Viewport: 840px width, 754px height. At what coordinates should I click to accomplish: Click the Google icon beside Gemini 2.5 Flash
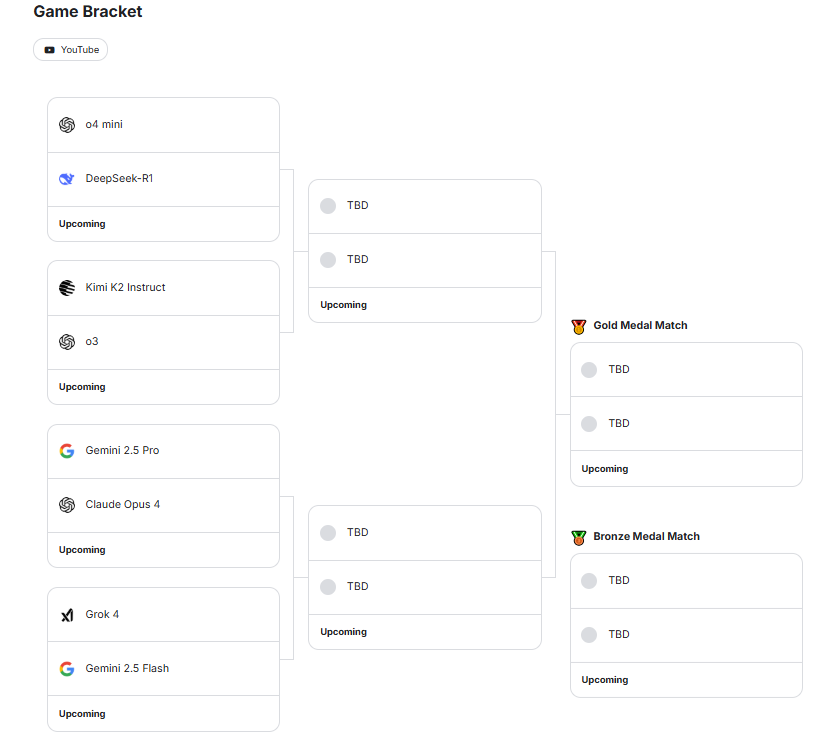pos(67,669)
